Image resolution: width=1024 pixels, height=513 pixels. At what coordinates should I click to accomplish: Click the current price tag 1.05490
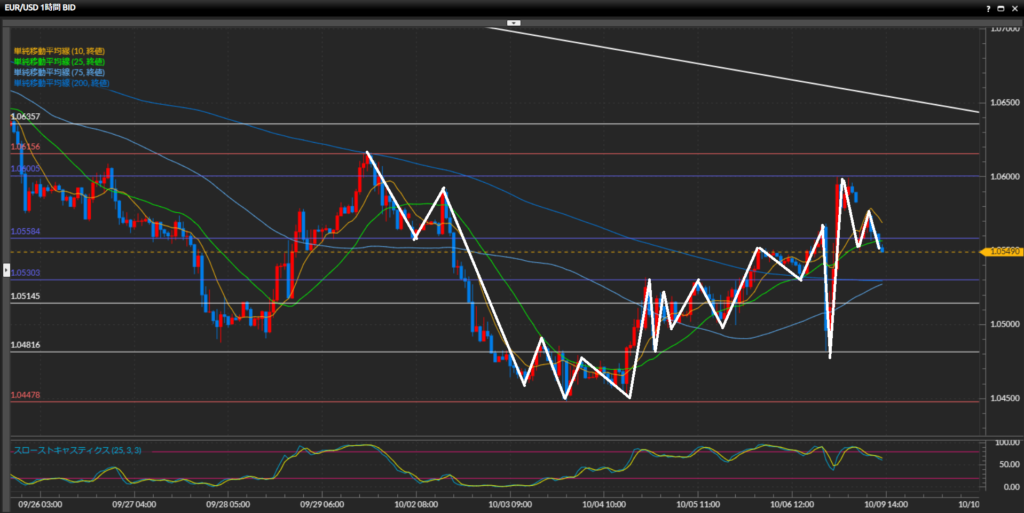coord(1003,252)
